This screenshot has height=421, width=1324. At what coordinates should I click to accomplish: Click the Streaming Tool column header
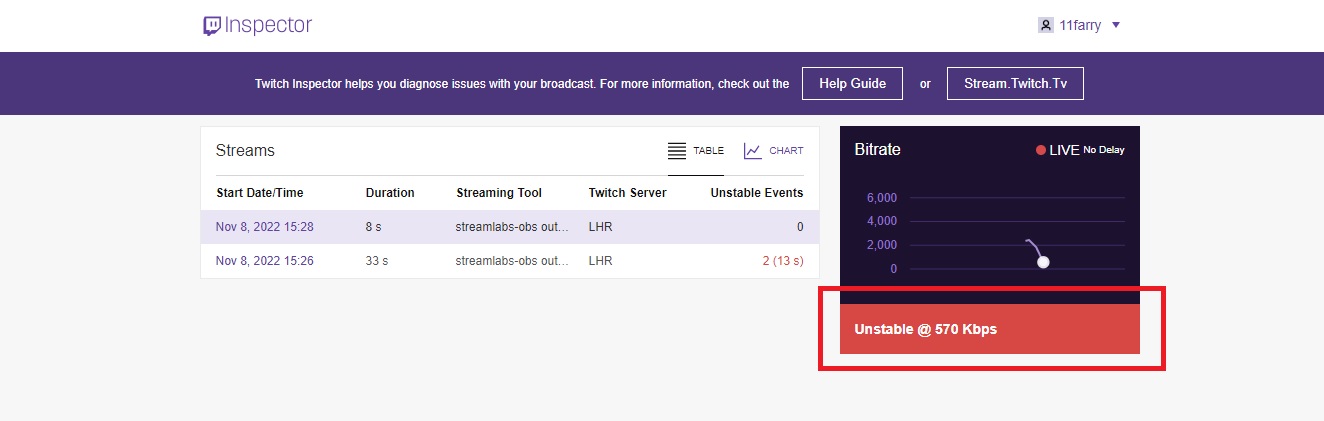click(499, 193)
